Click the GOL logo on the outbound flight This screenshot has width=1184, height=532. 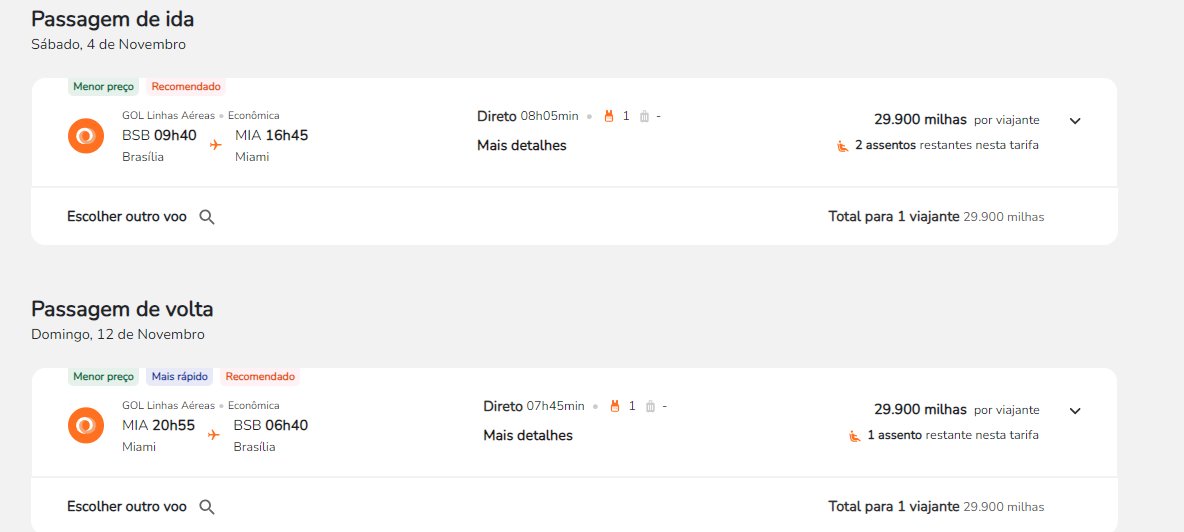pyautogui.click(x=86, y=137)
